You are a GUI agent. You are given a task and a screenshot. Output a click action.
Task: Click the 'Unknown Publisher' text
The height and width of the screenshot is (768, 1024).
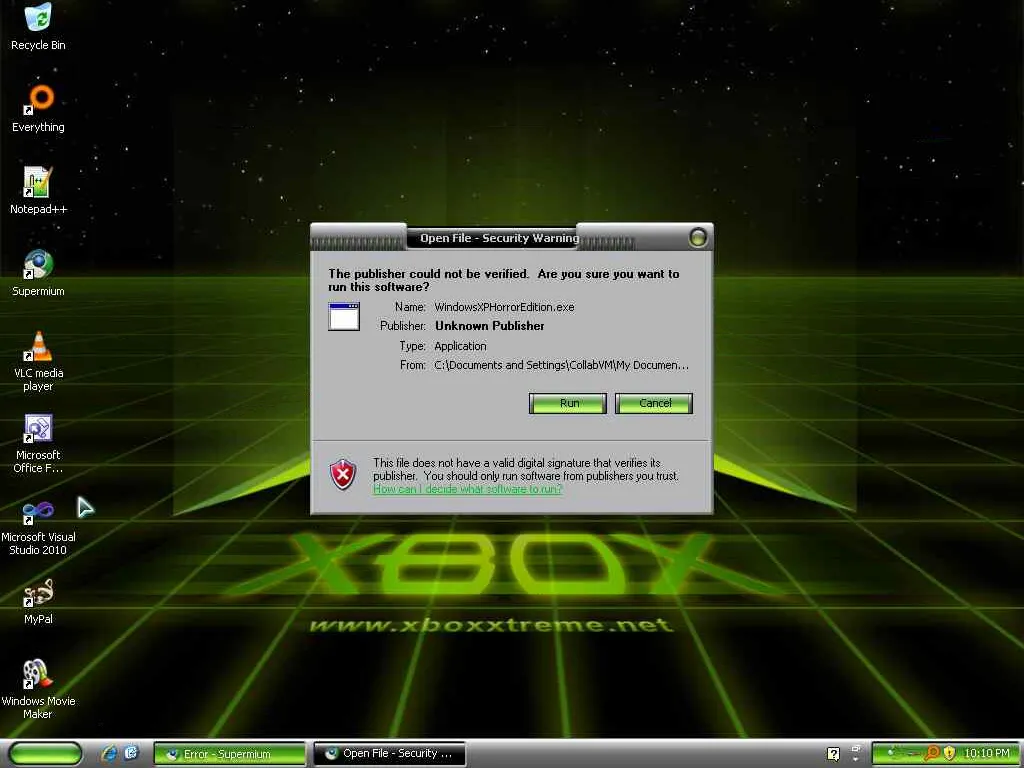489,326
